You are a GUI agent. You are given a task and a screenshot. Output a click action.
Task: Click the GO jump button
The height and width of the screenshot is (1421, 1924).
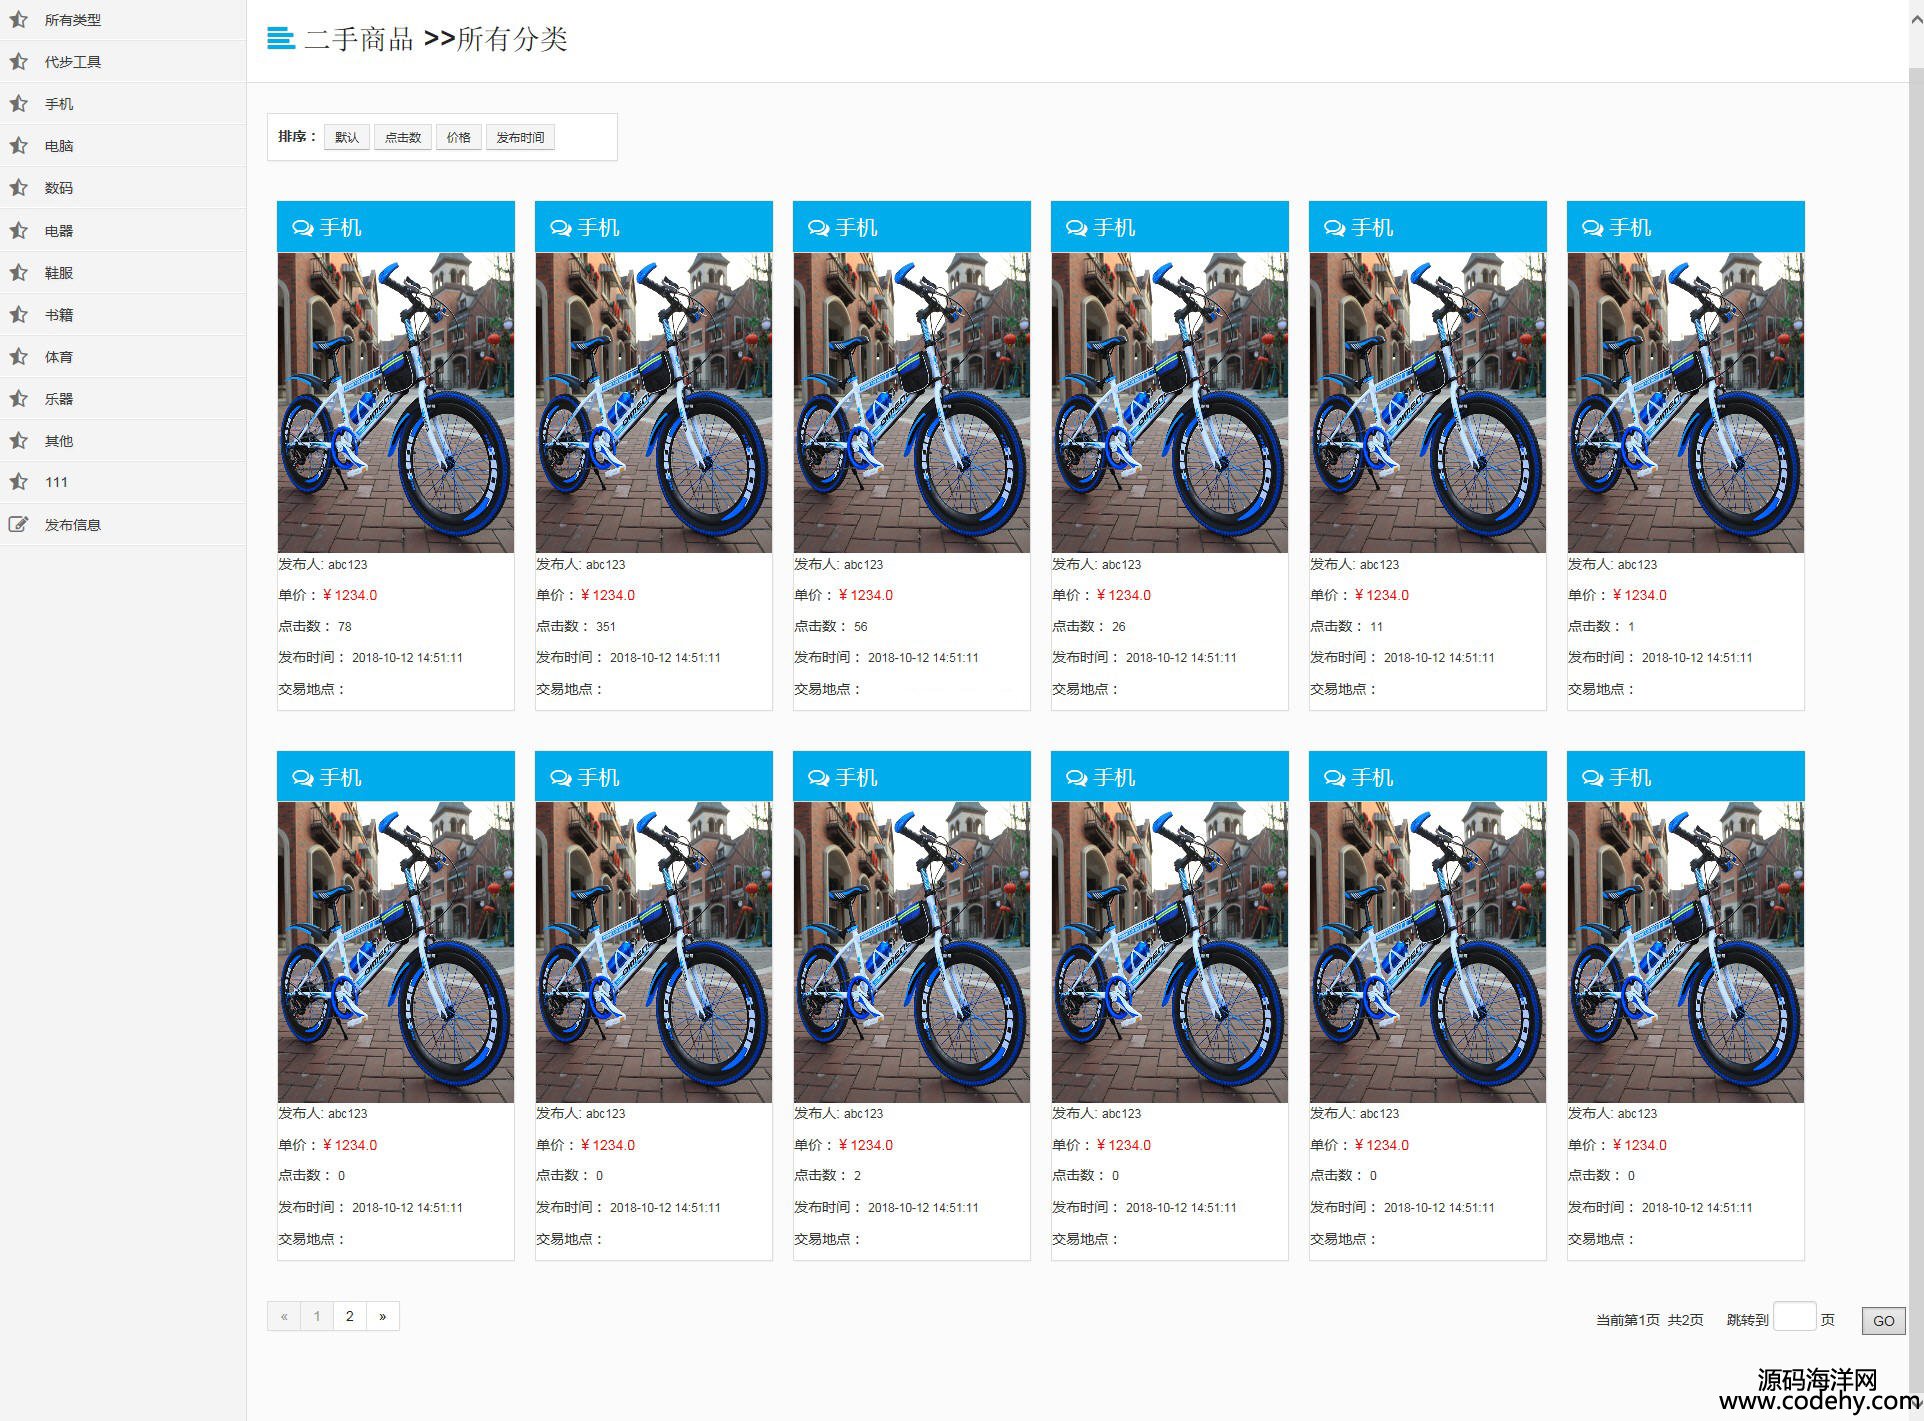[x=1883, y=1321]
